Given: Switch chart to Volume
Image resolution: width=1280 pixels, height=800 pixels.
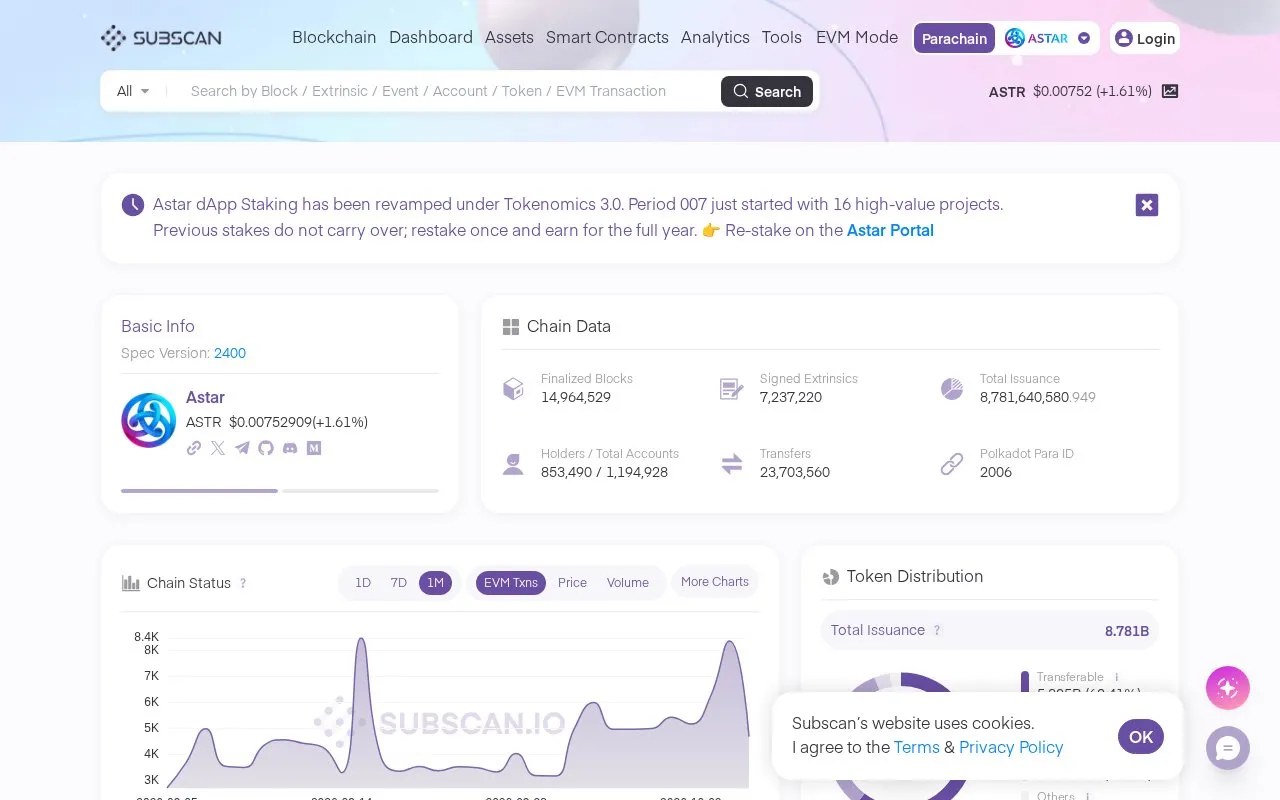Looking at the screenshot, I should coord(628,583).
